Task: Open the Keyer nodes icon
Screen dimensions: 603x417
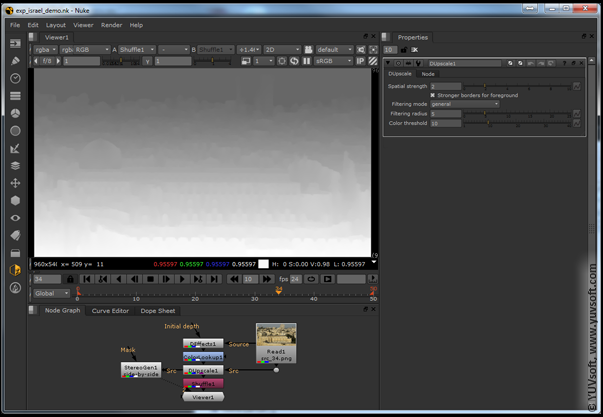Action: pos(15,148)
